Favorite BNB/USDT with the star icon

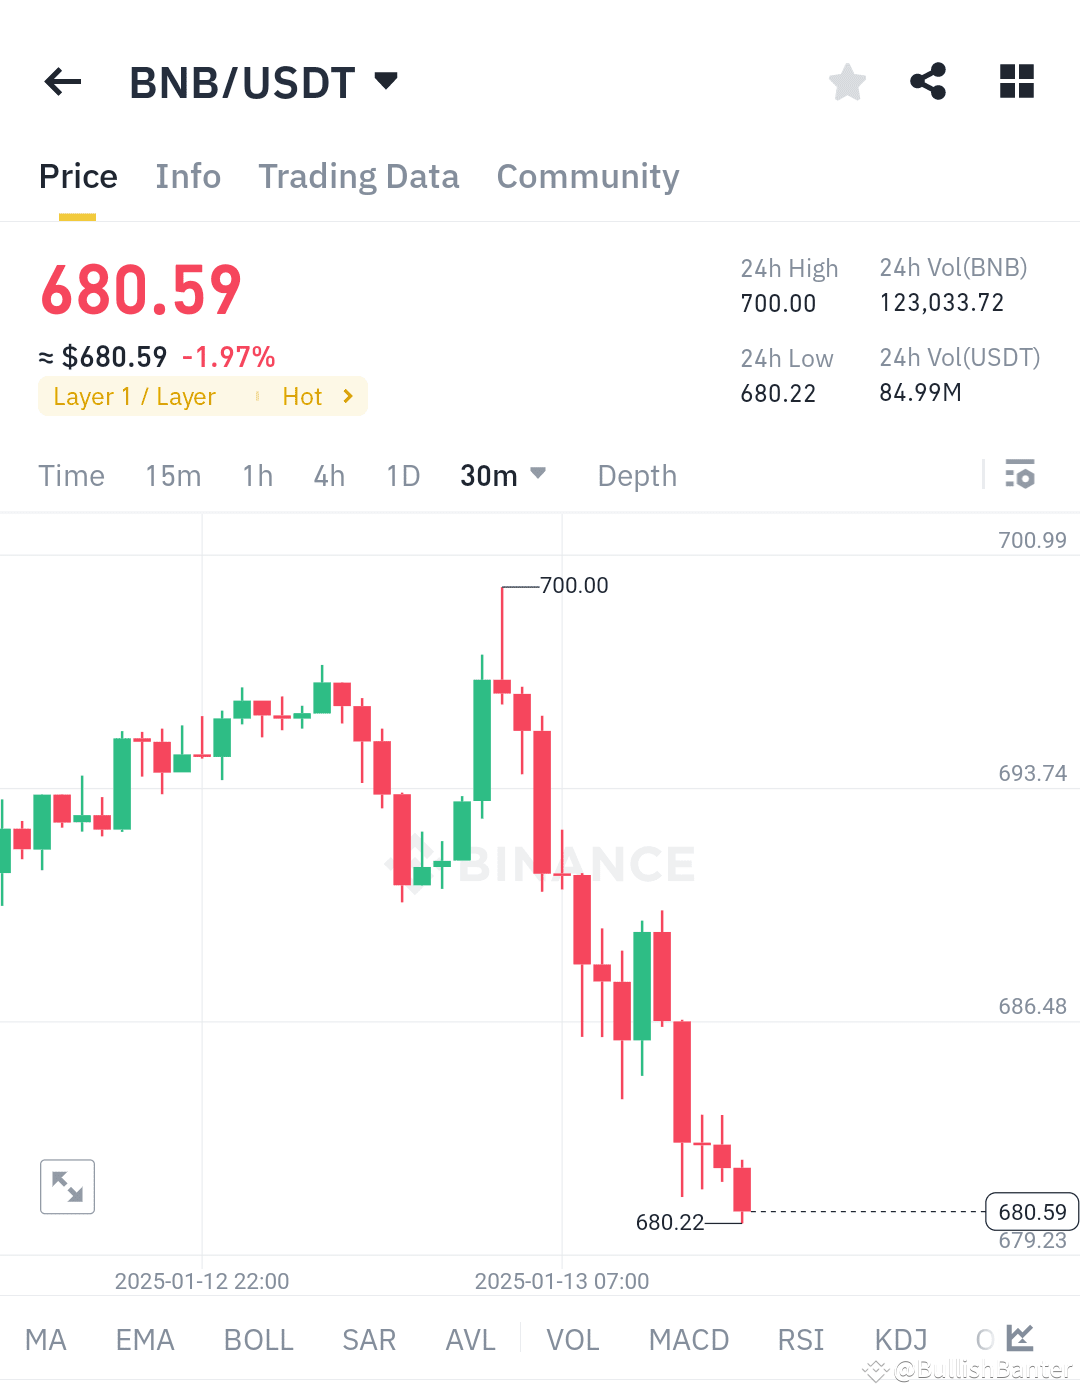pyautogui.click(x=847, y=82)
